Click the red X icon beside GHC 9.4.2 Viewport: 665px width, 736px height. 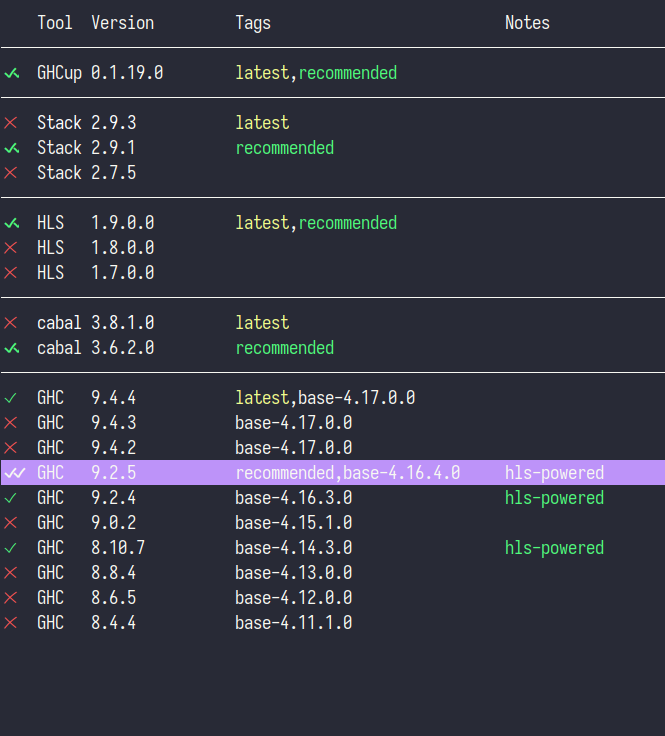(10, 448)
